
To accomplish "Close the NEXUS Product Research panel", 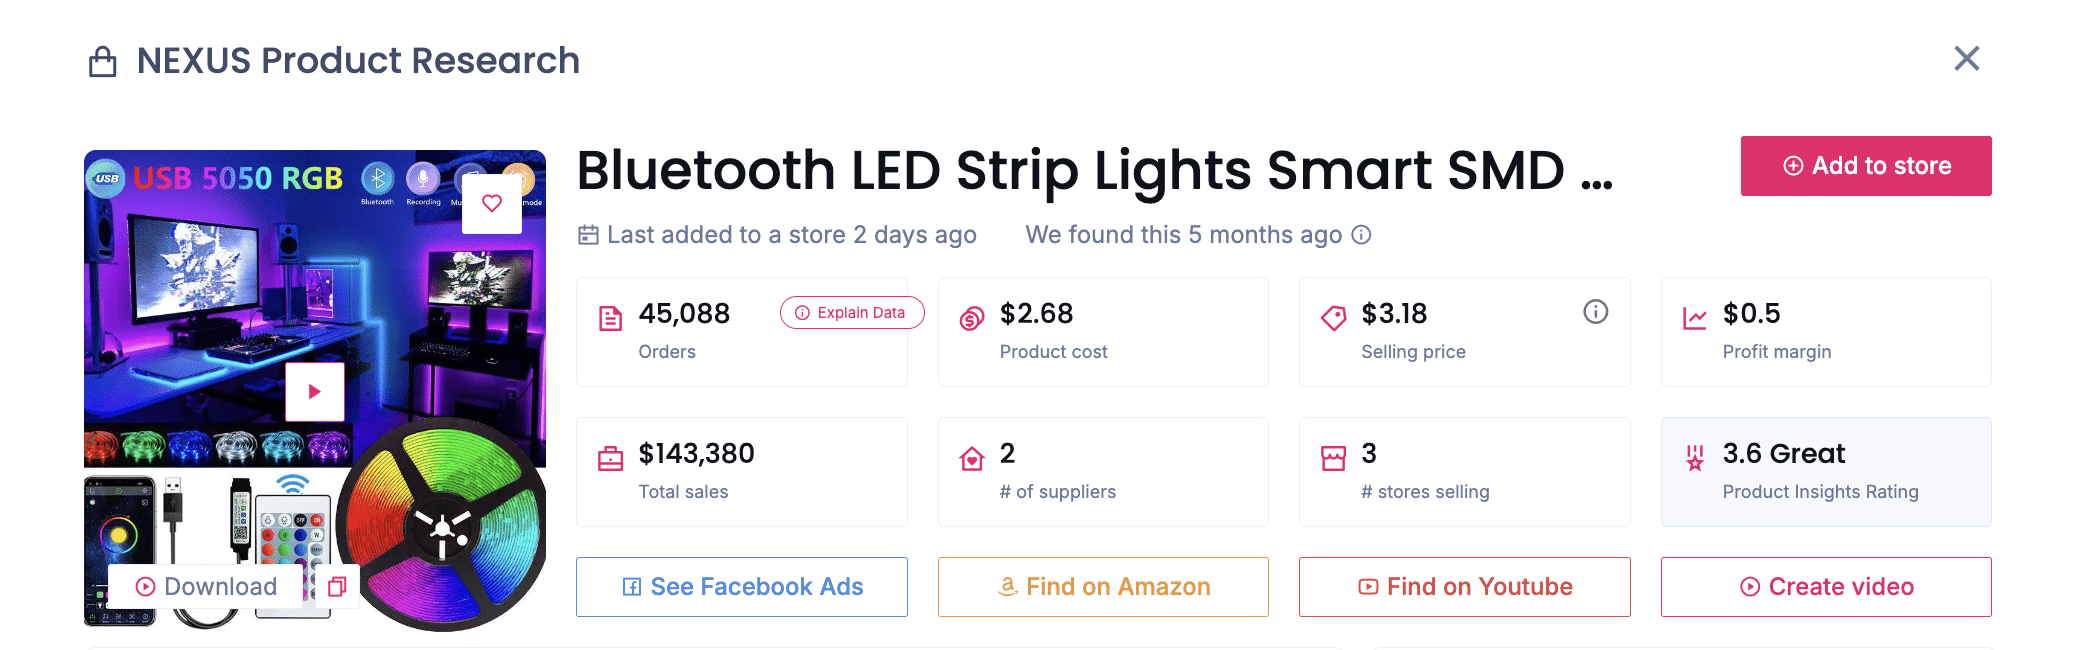I will (1966, 59).
